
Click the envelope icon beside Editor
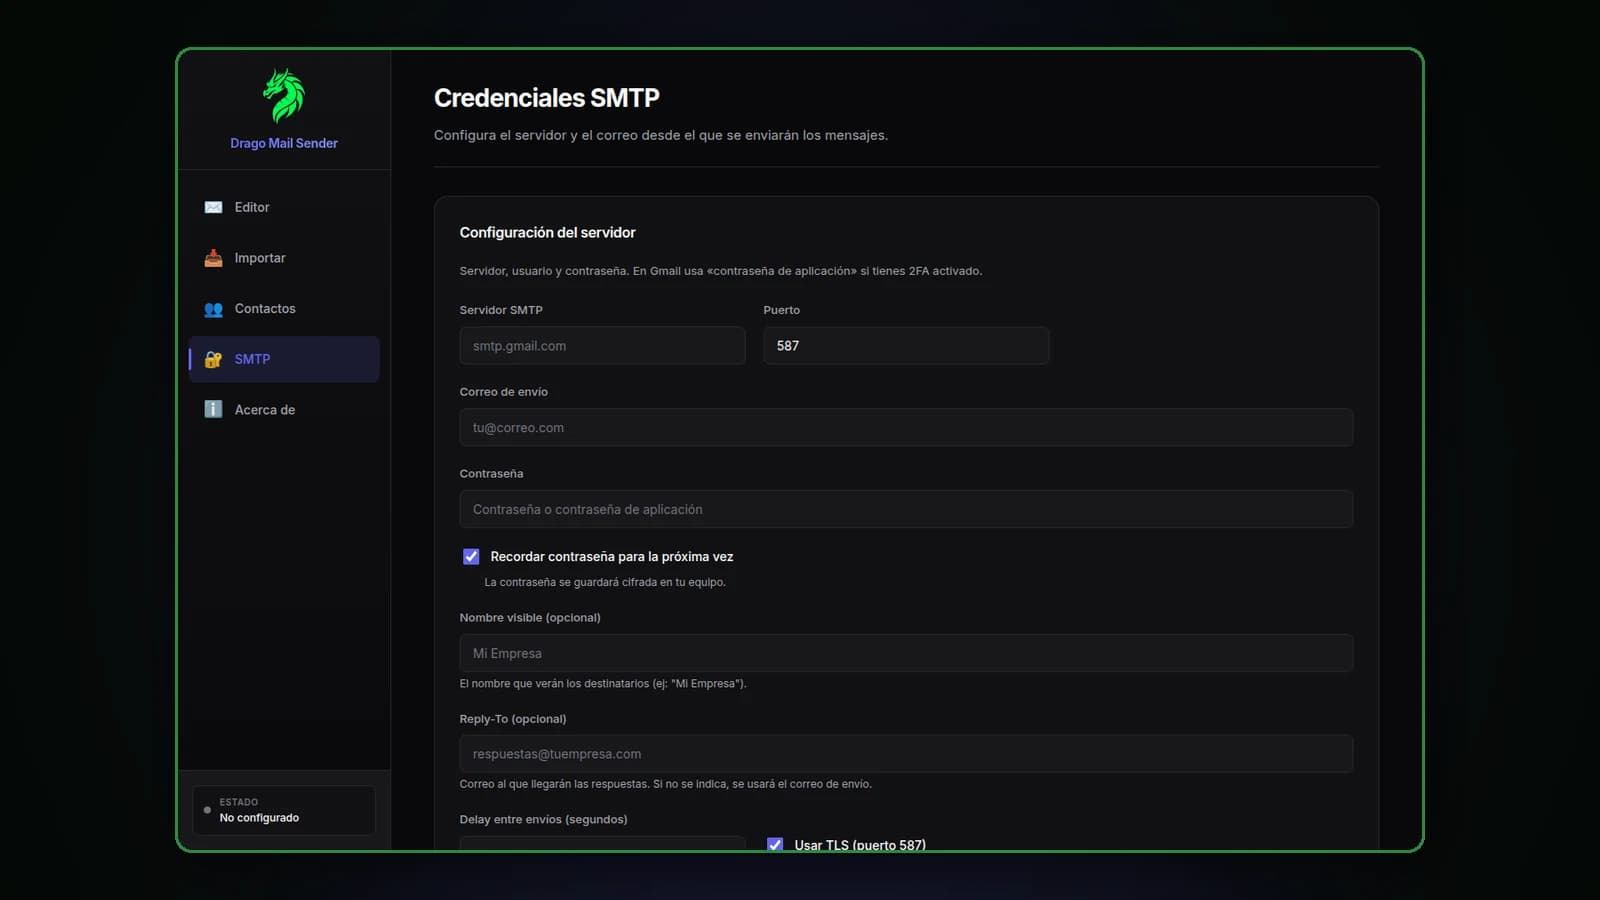[x=213, y=207]
